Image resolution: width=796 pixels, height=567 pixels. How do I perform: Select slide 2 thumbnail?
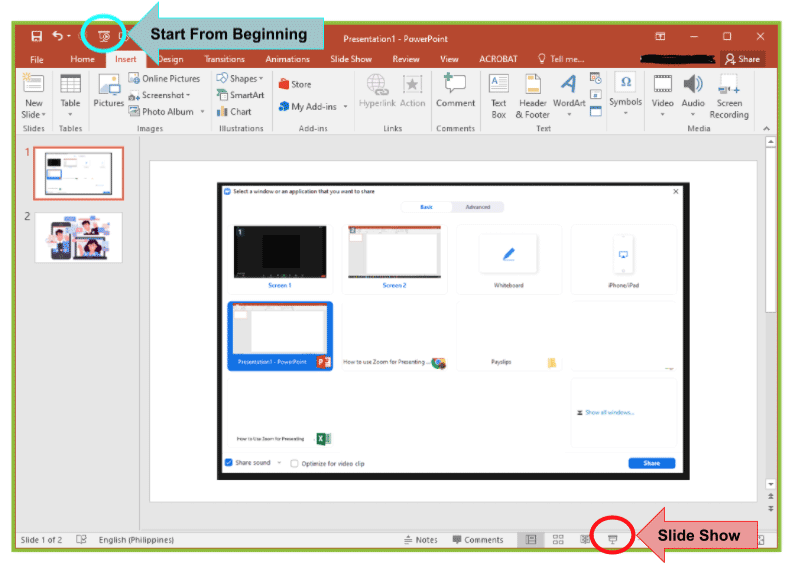point(79,238)
